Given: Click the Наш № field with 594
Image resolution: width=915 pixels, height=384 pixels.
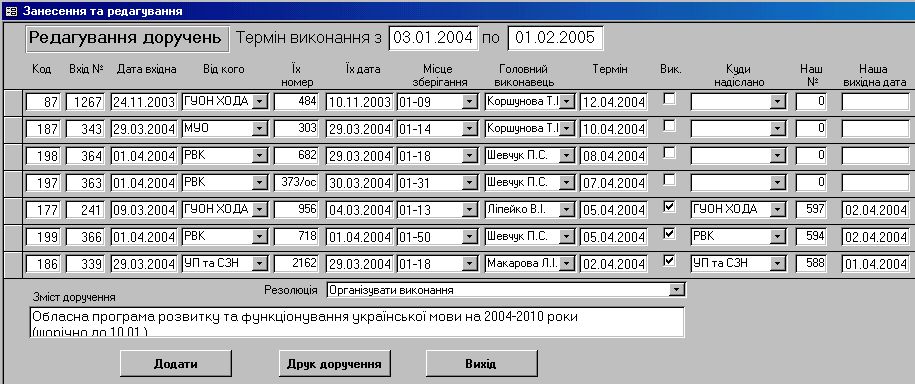Looking at the screenshot, I should tap(811, 236).
